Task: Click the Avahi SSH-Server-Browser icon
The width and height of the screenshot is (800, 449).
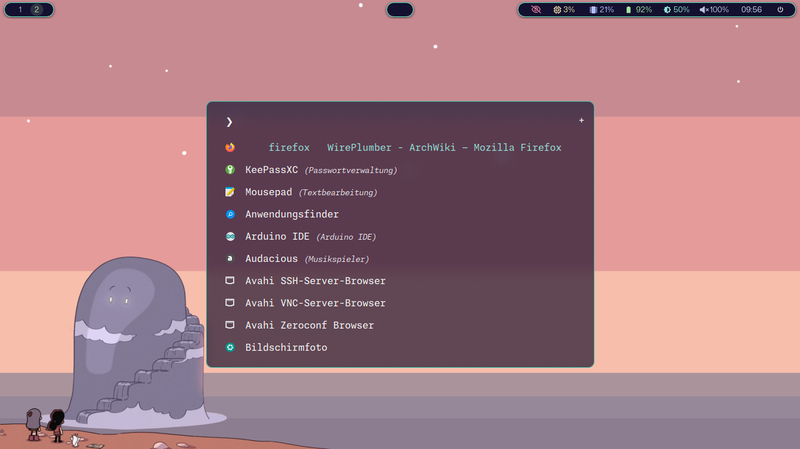Action: point(230,281)
